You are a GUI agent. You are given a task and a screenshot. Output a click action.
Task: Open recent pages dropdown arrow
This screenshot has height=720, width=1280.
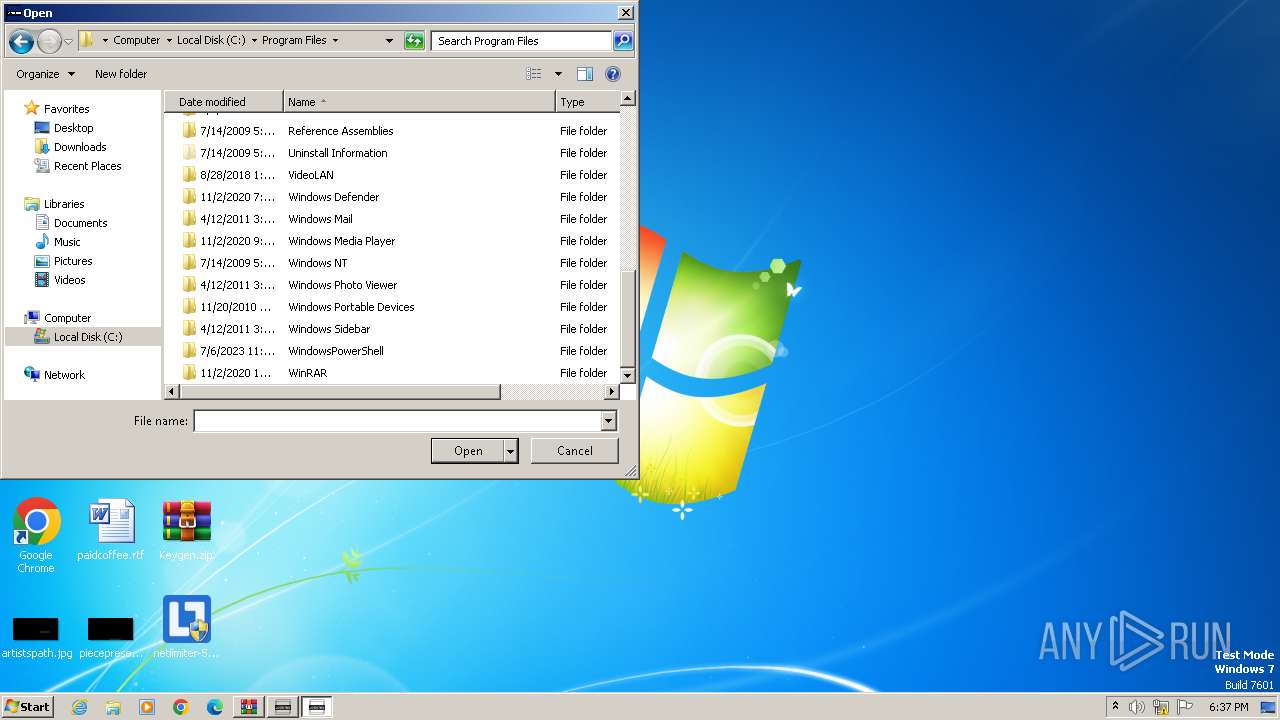68,41
